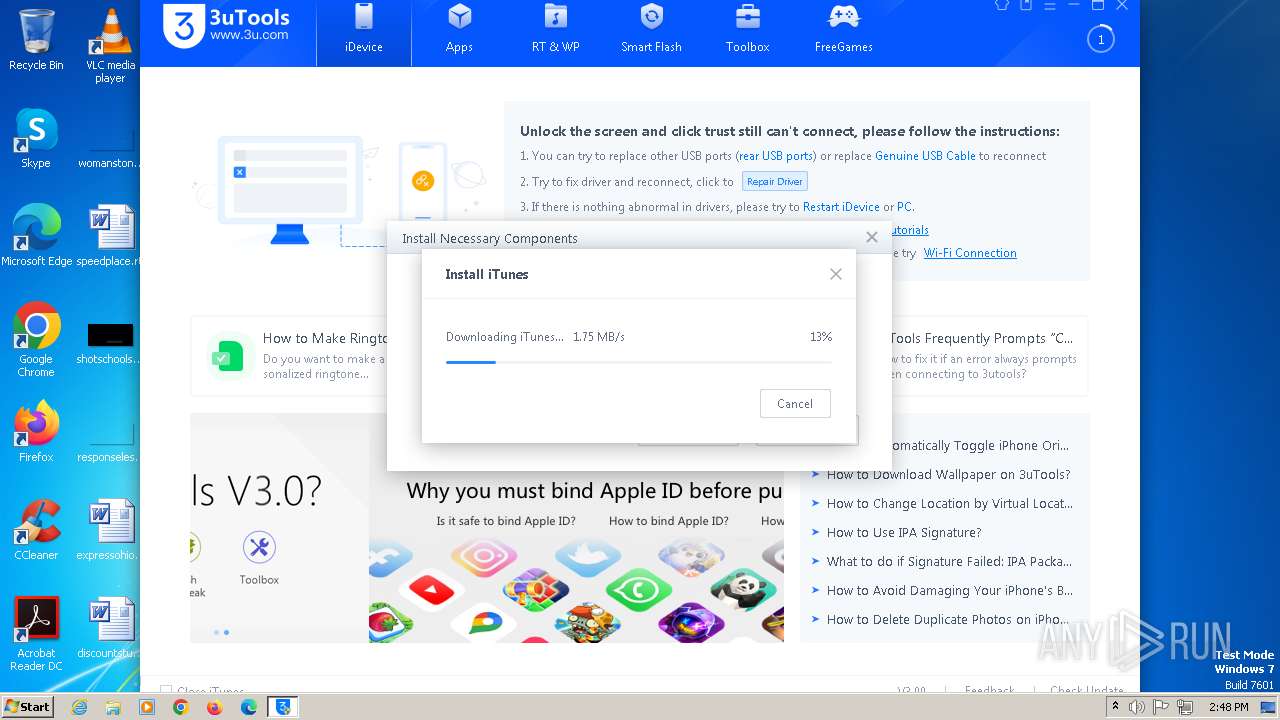Open the Windows Start menu
Viewport: 1280px width, 720px height.
pos(28,706)
